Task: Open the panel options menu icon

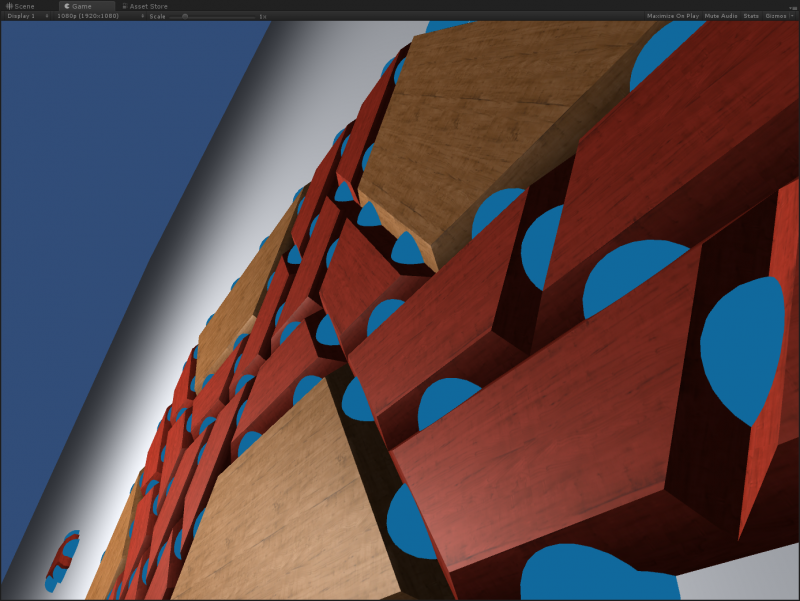Action: coord(792,6)
